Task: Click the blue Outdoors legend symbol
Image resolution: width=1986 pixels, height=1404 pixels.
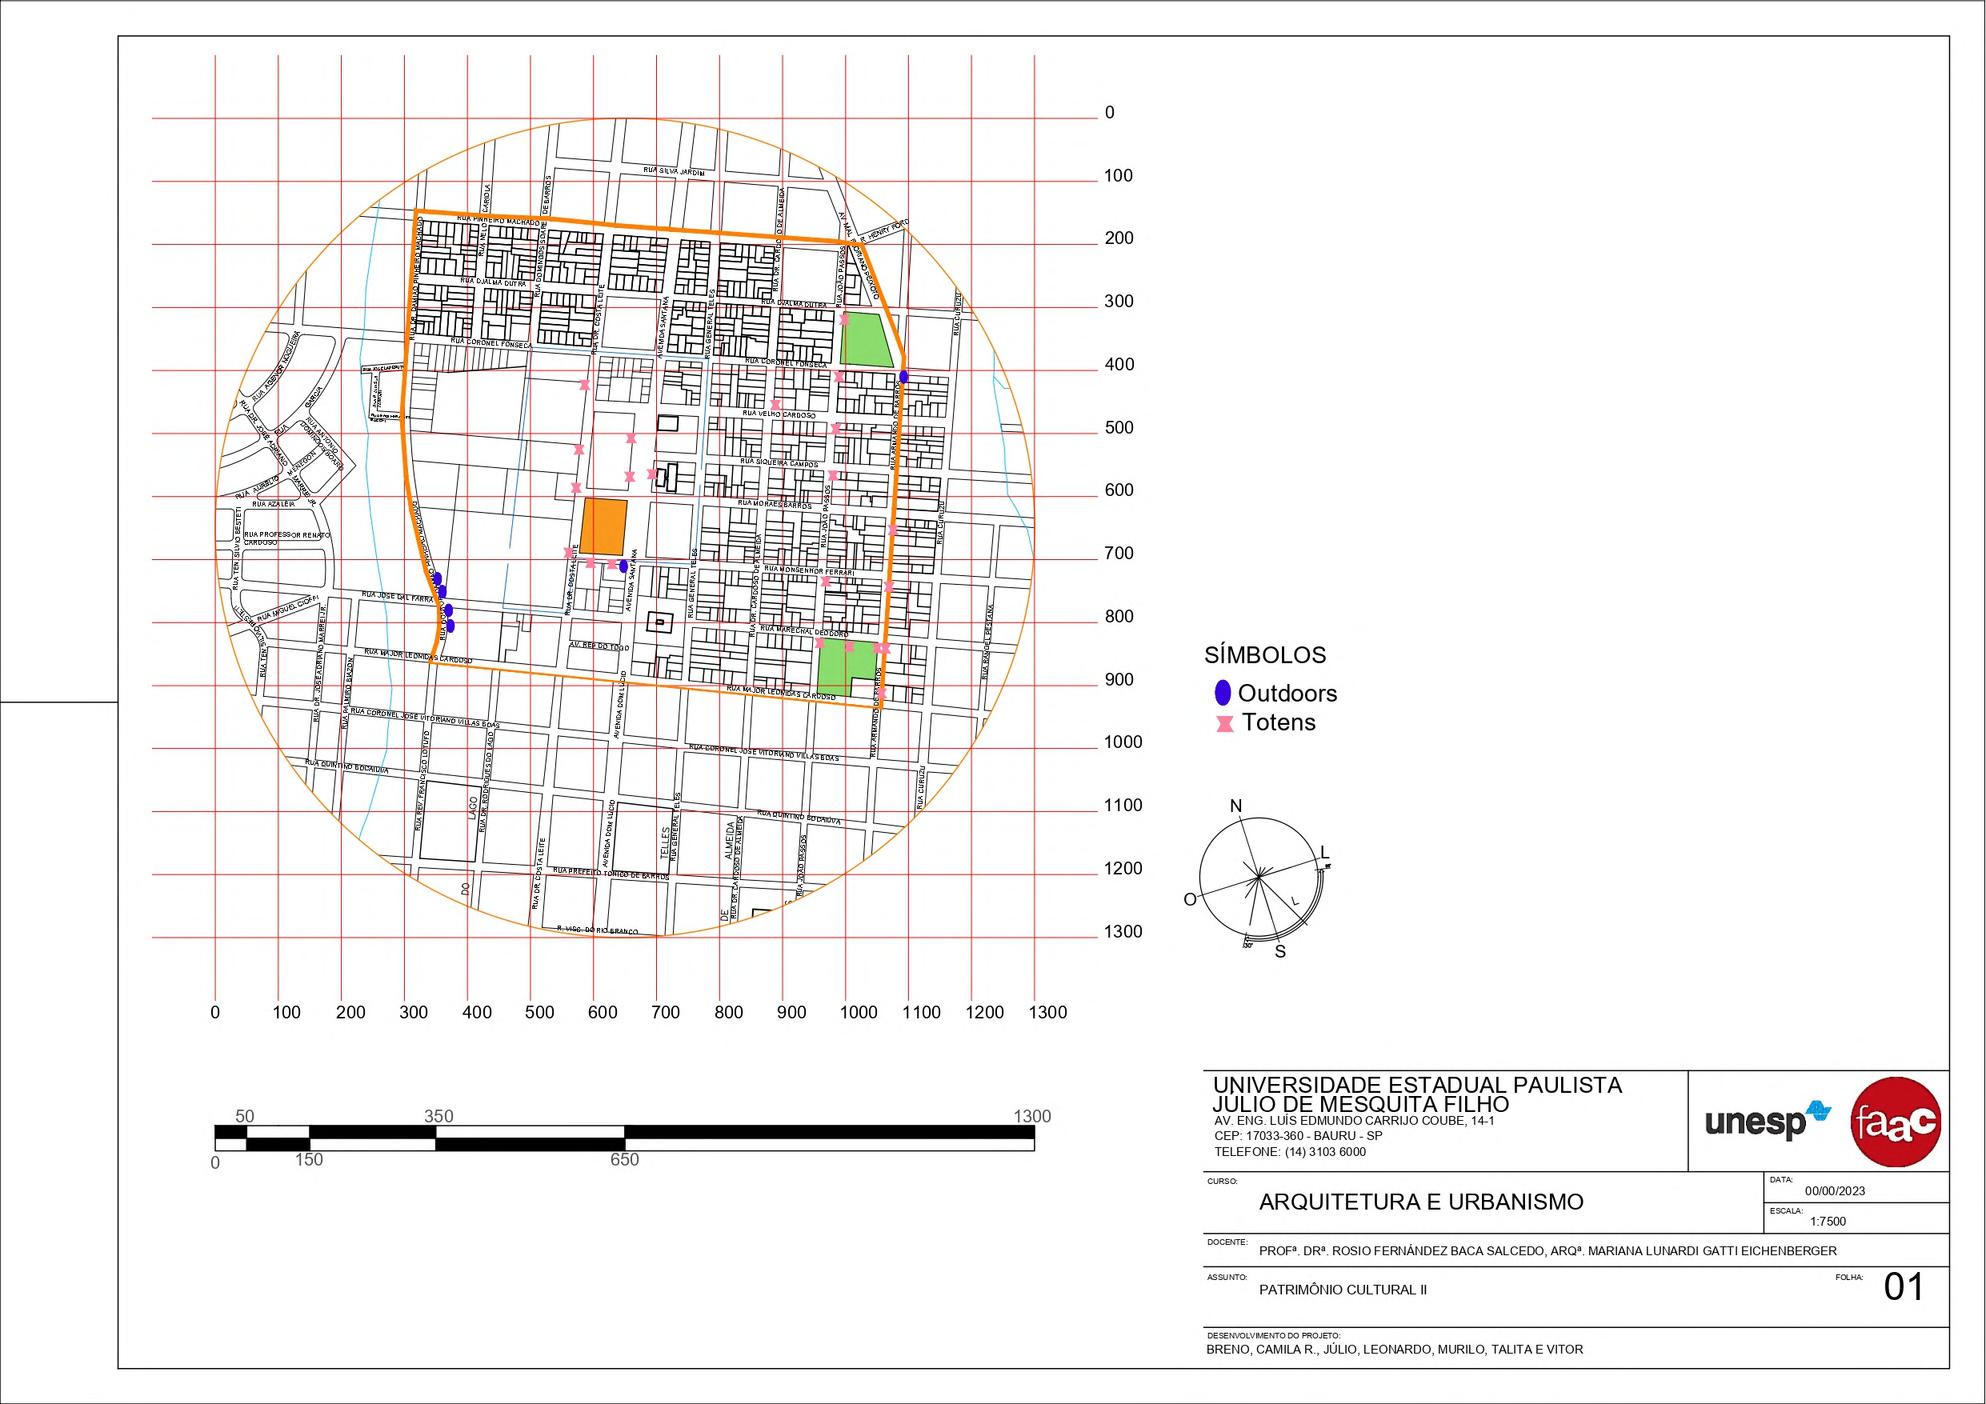Action: click(x=1221, y=693)
